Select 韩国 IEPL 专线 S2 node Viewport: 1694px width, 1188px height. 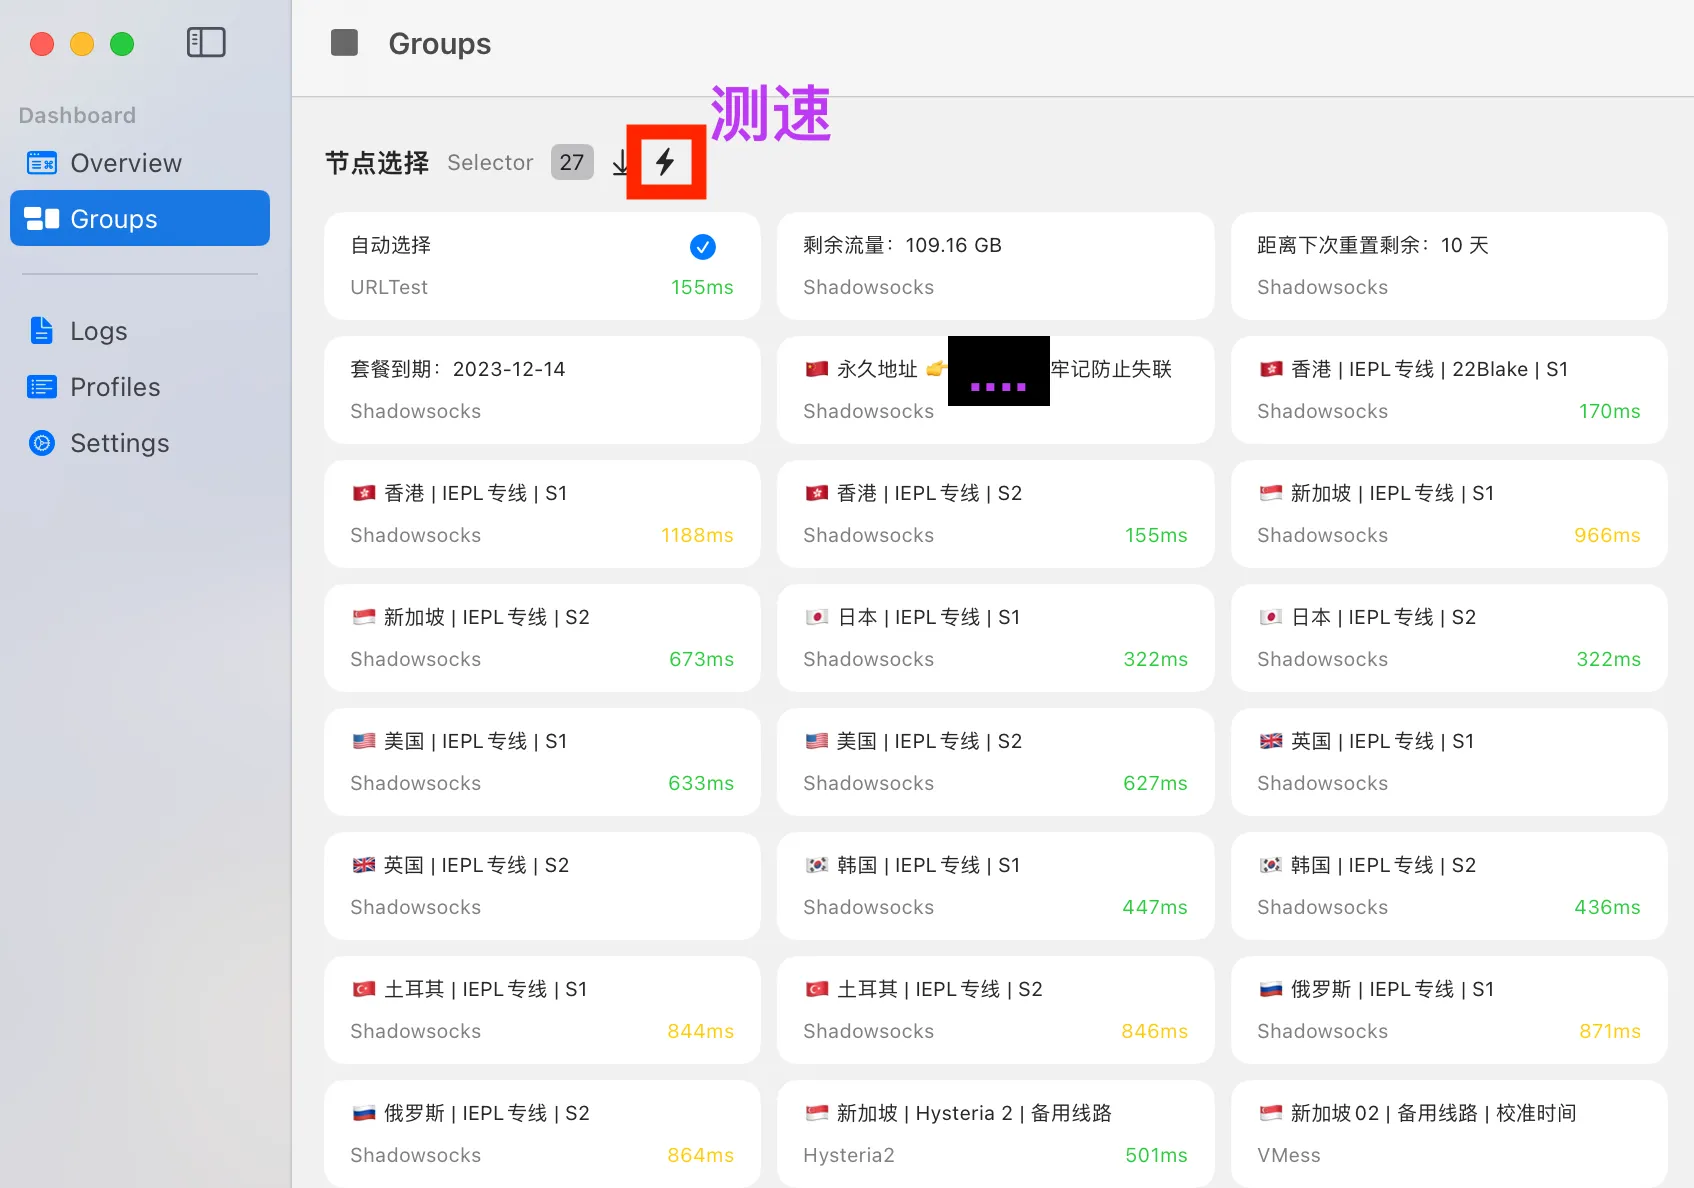tap(1448, 886)
